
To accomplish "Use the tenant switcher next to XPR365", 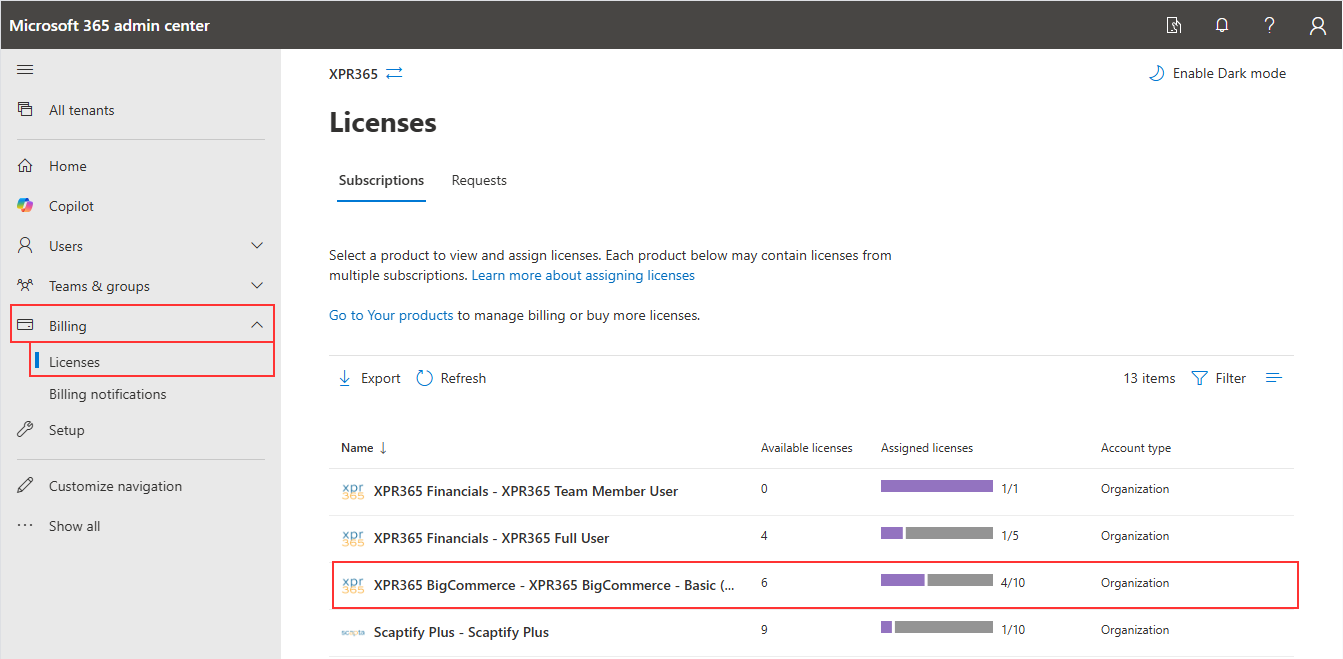I will point(395,72).
